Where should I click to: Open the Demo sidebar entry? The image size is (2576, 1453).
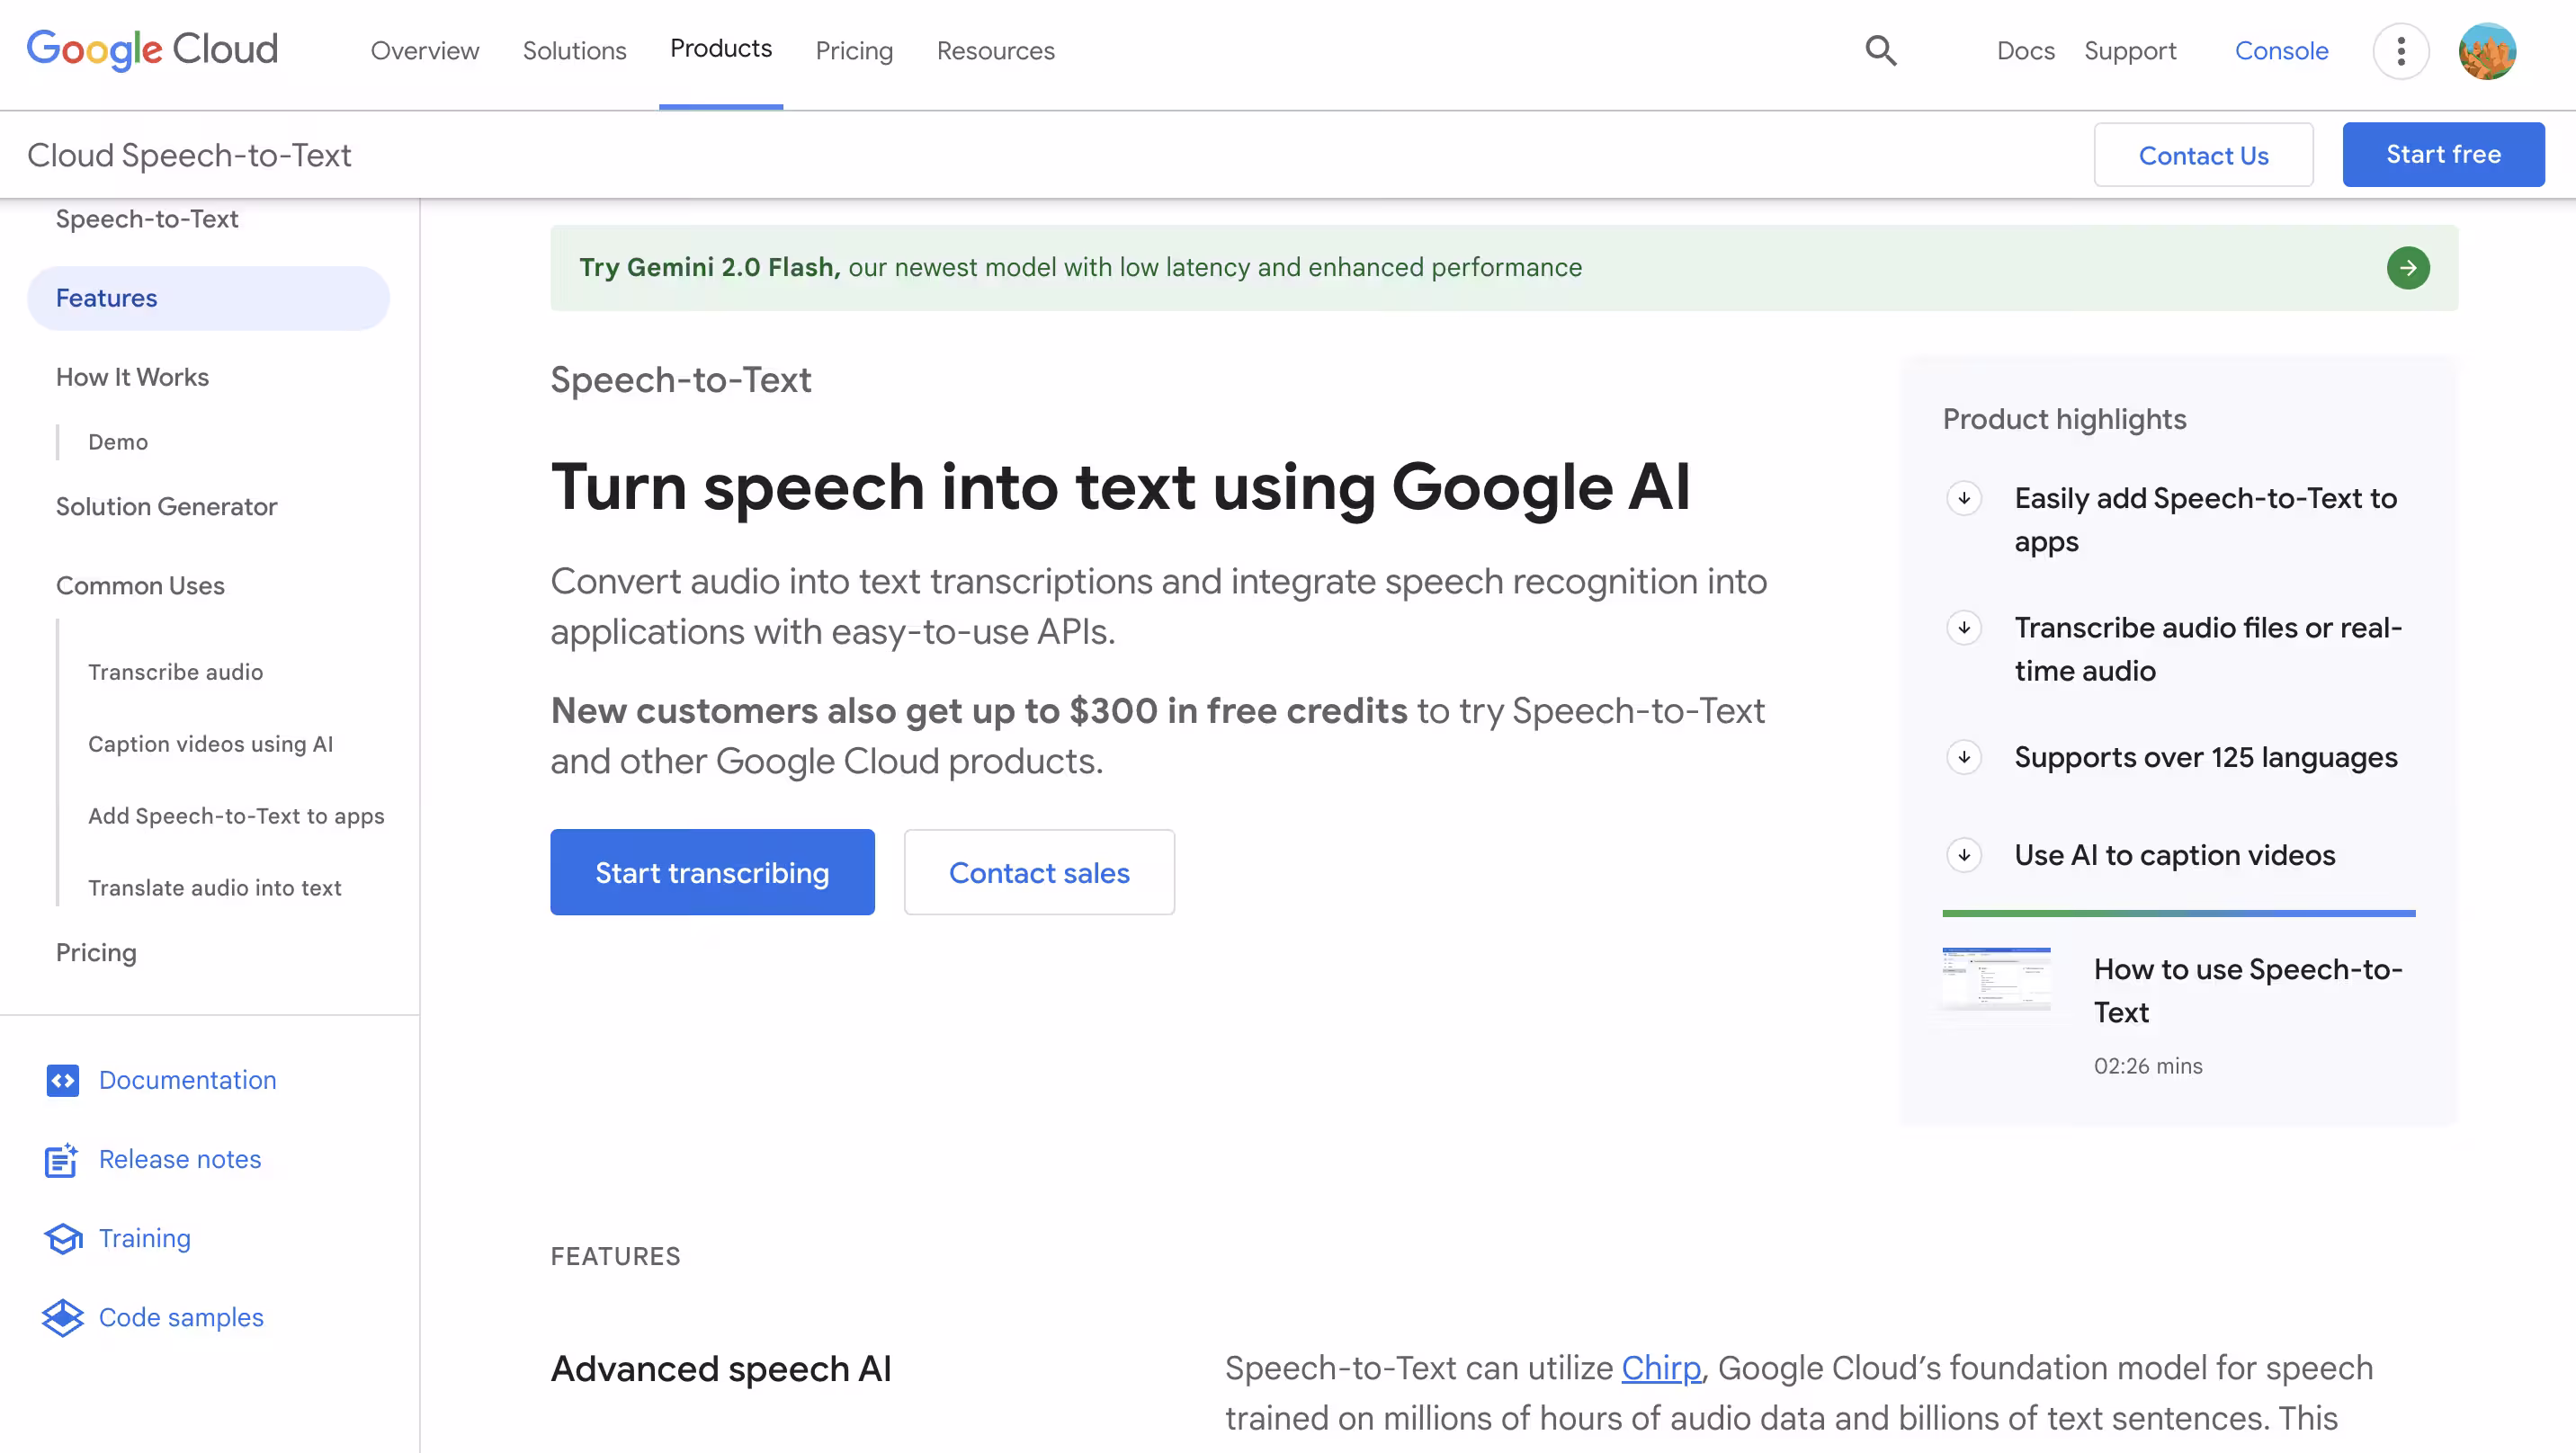118,442
